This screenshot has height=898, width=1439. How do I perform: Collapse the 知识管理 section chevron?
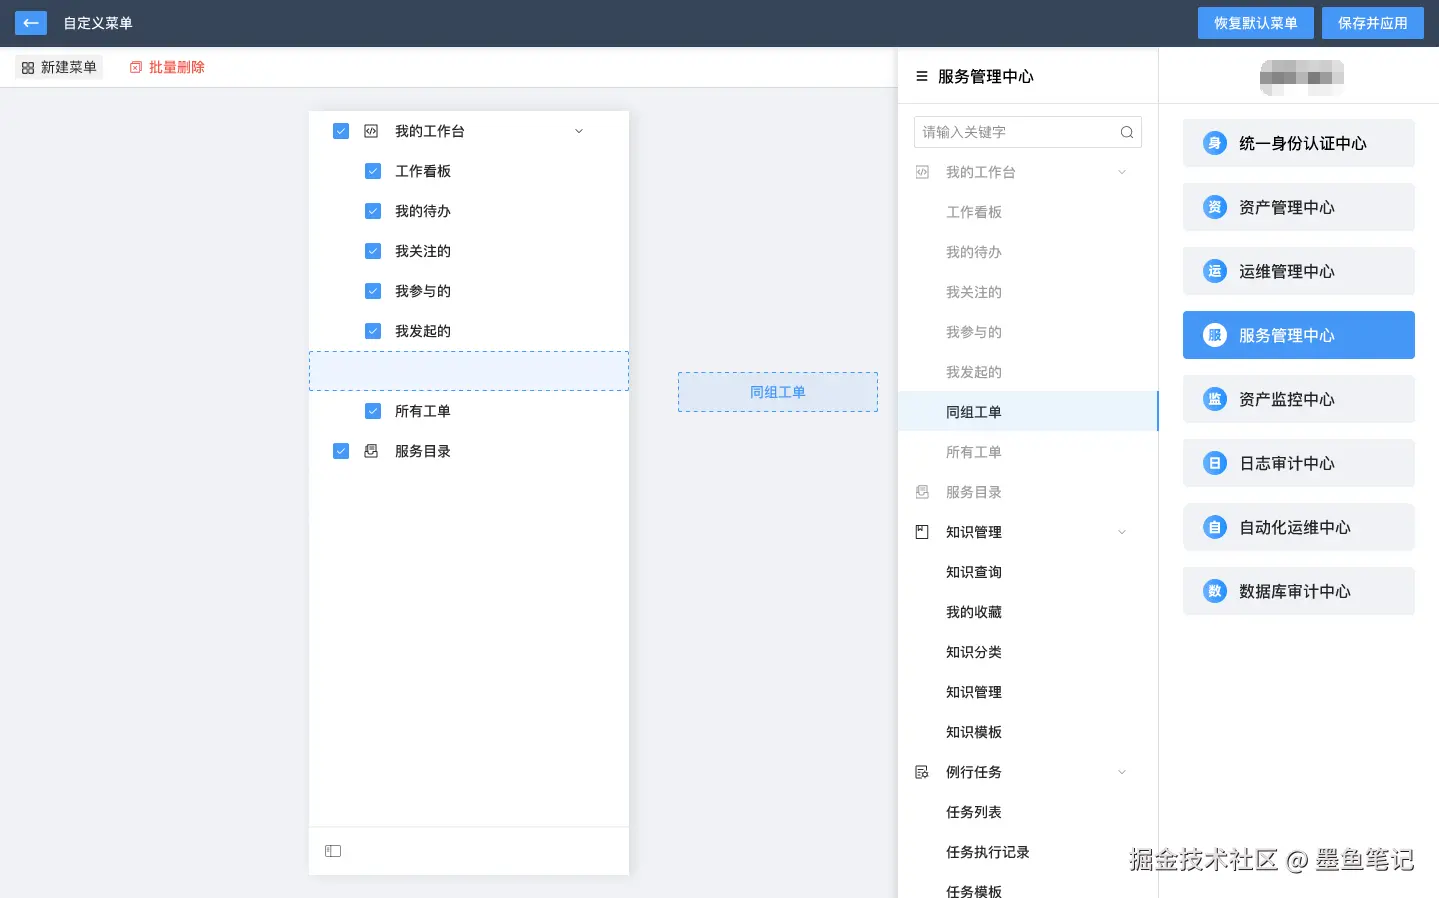coord(1122,531)
